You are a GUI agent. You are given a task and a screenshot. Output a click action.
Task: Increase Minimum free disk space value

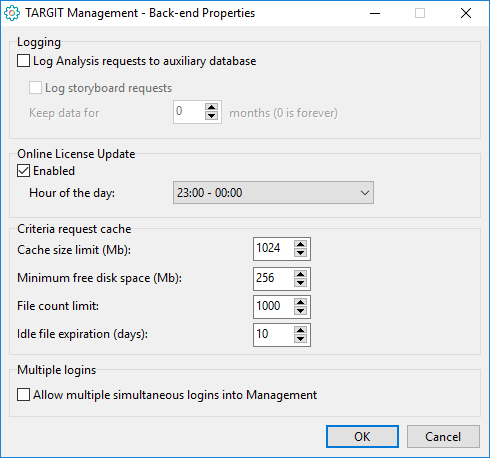pyautogui.click(x=301, y=274)
